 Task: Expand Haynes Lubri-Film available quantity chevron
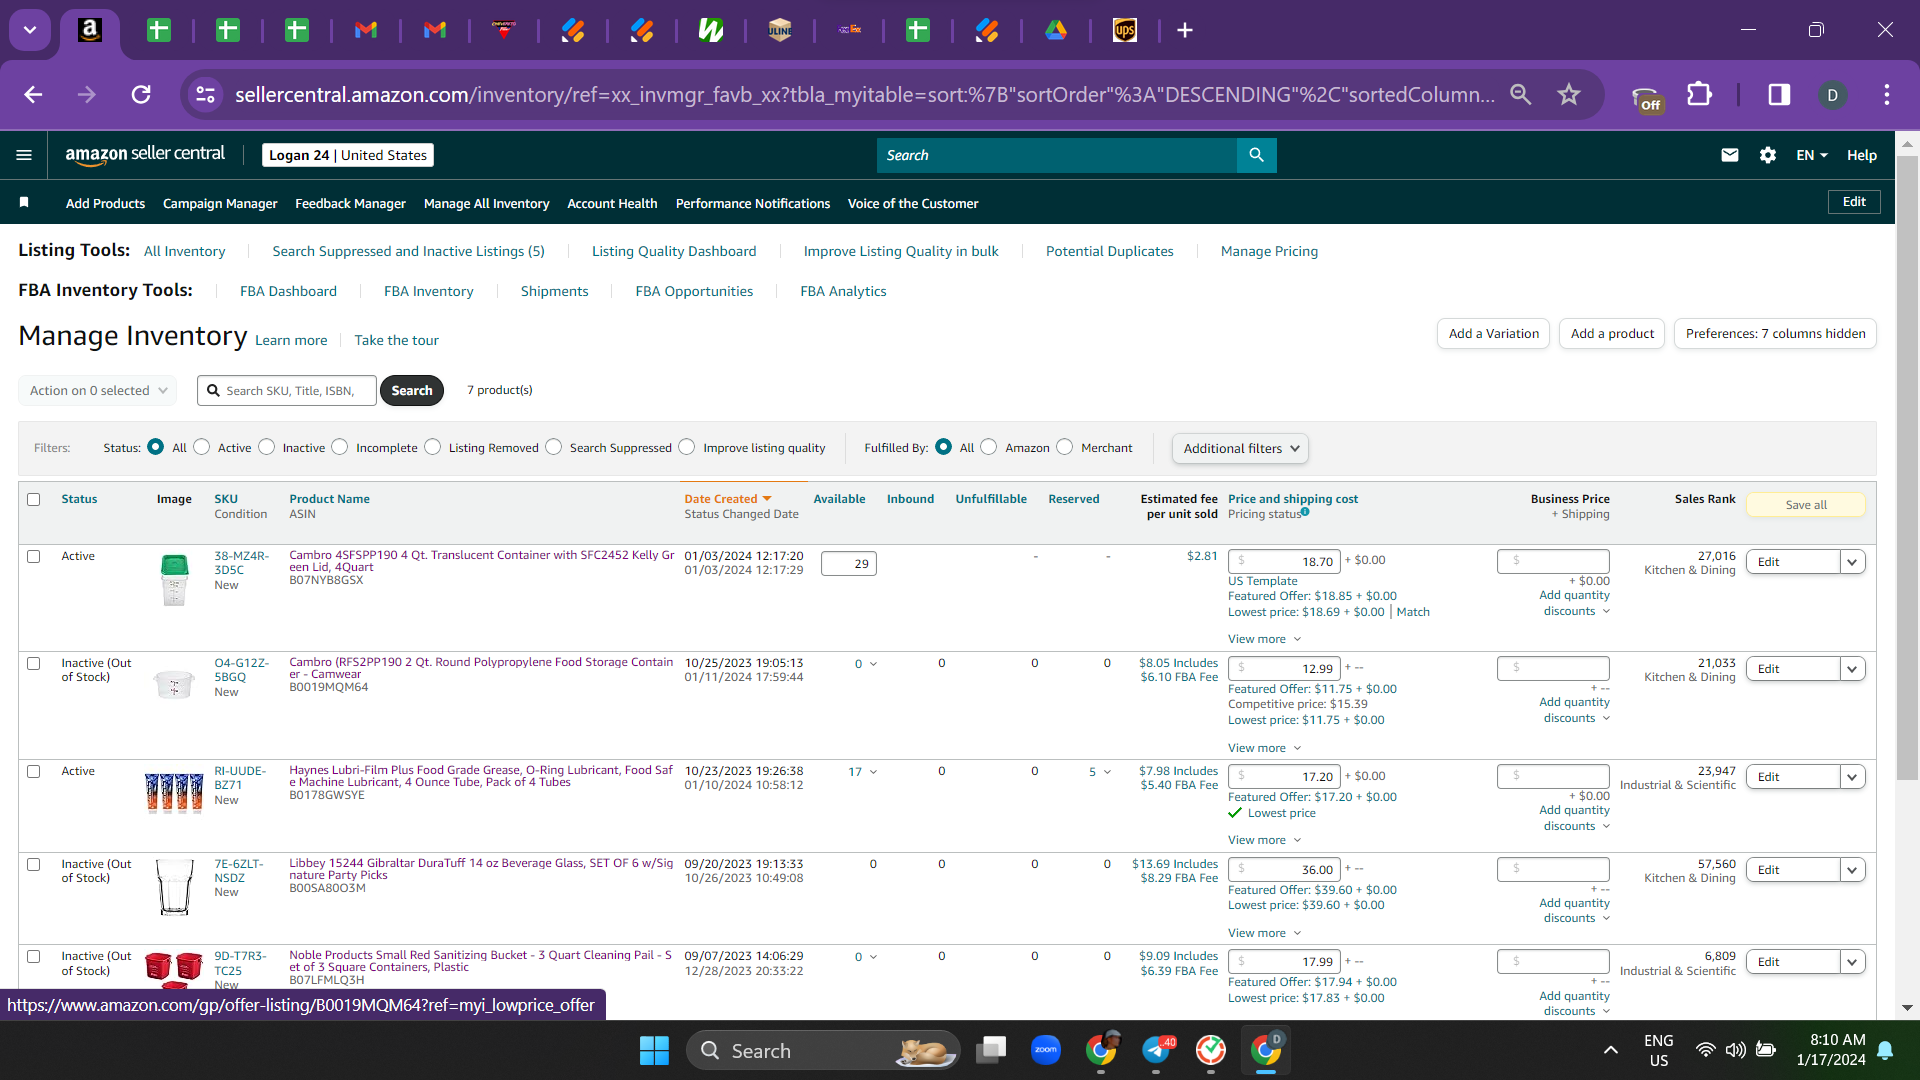click(x=874, y=772)
